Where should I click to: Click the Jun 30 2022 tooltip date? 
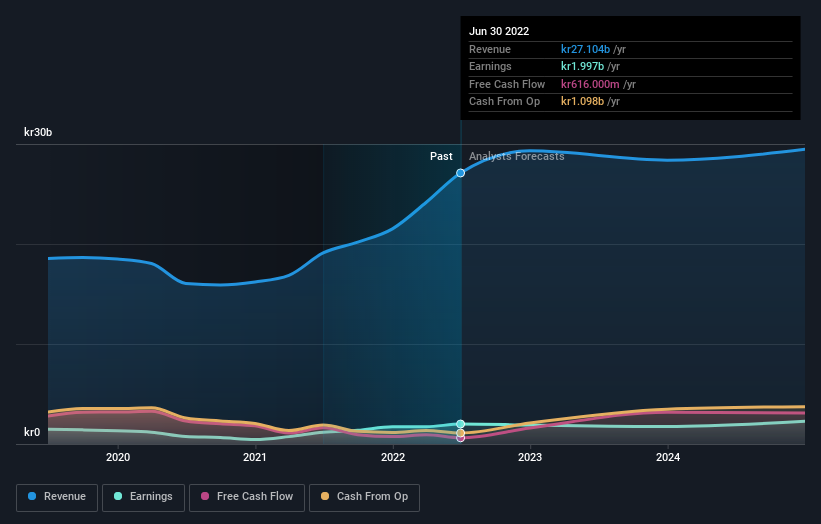tap(499, 31)
